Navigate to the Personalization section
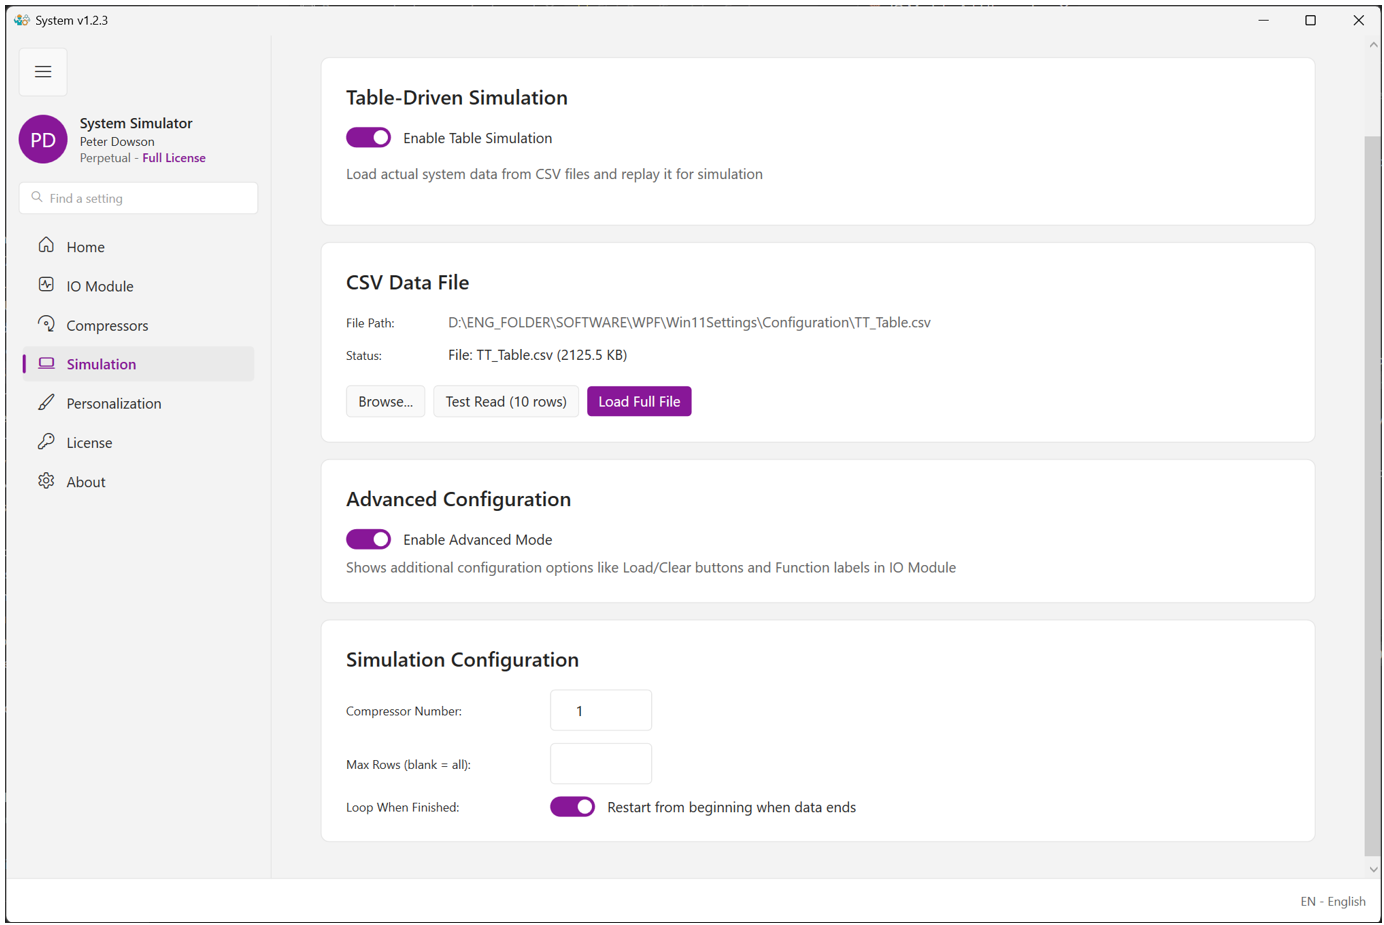This screenshot has width=1384, height=925. point(113,402)
